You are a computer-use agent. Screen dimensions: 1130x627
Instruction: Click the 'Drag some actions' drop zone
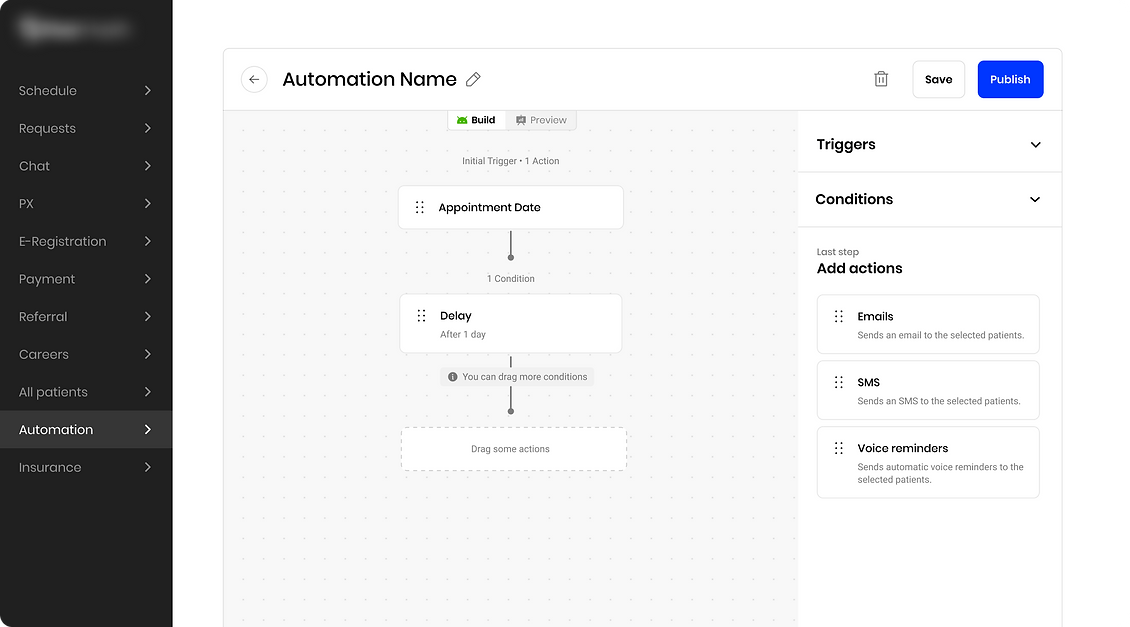(513, 449)
